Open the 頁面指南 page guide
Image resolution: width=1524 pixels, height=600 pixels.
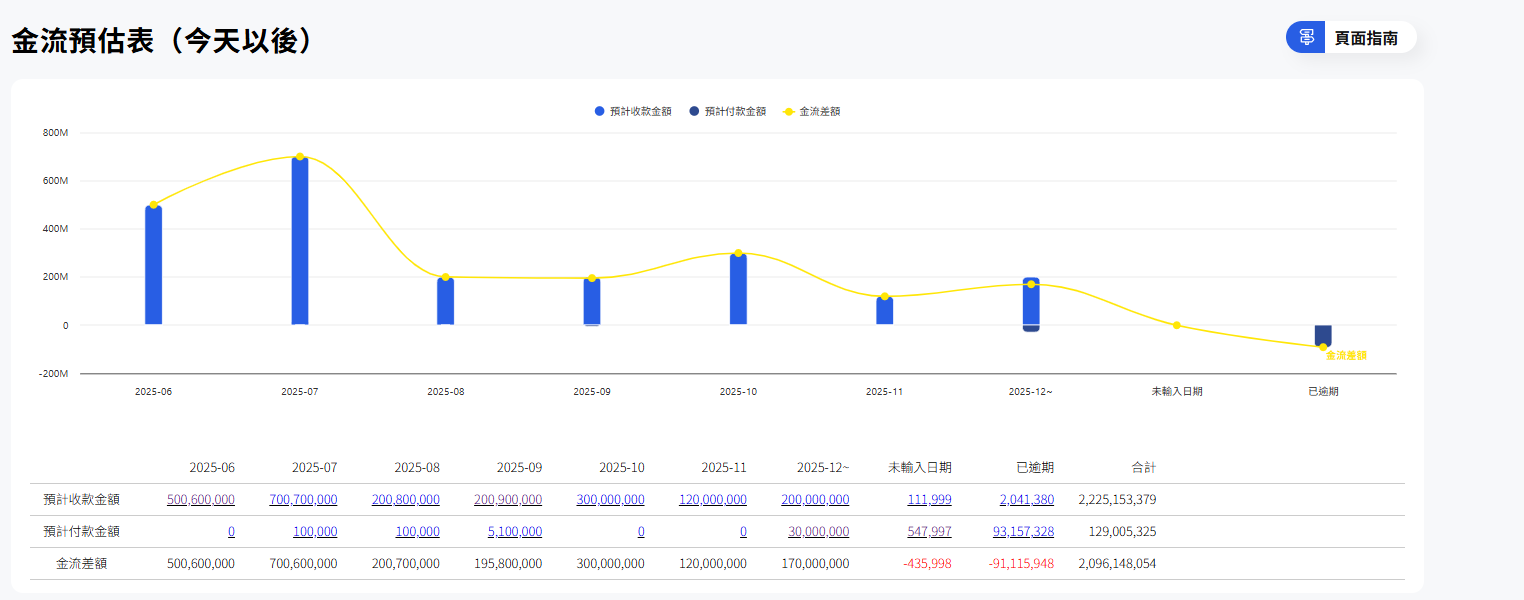click(1351, 38)
